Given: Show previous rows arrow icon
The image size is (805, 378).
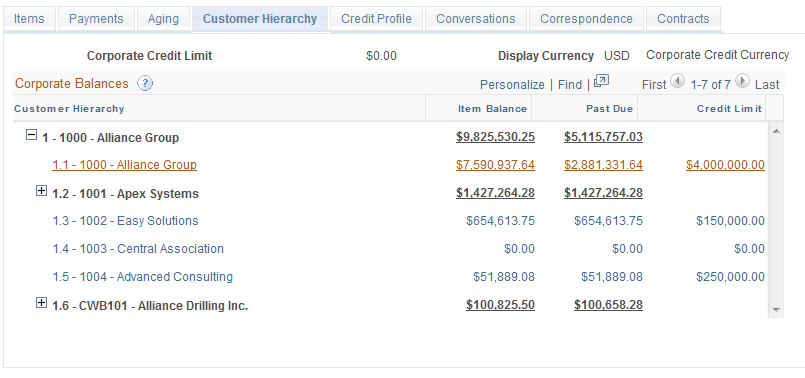Looking at the screenshot, I should tap(678, 81).
